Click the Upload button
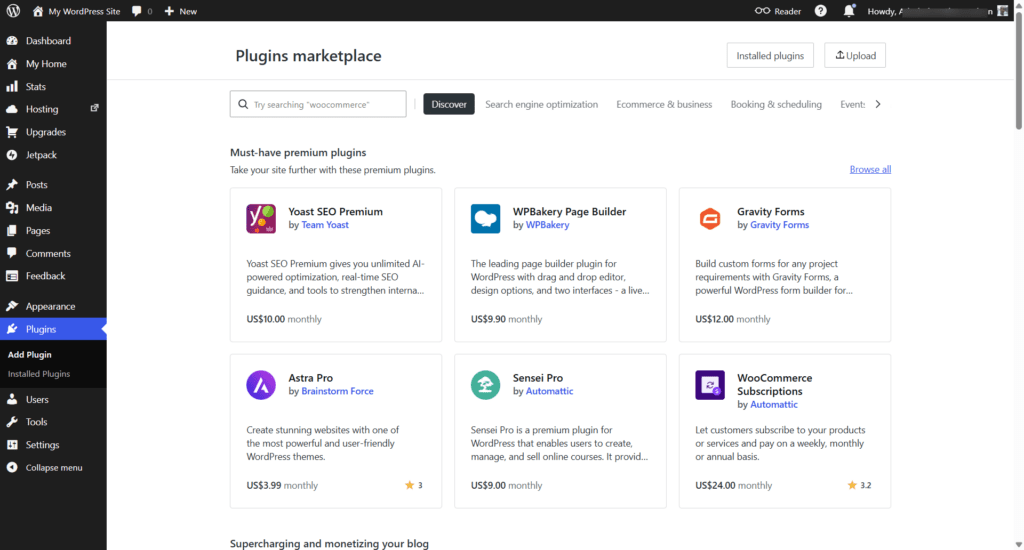The height and width of the screenshot is (550, 1024). tap(855, 56)
